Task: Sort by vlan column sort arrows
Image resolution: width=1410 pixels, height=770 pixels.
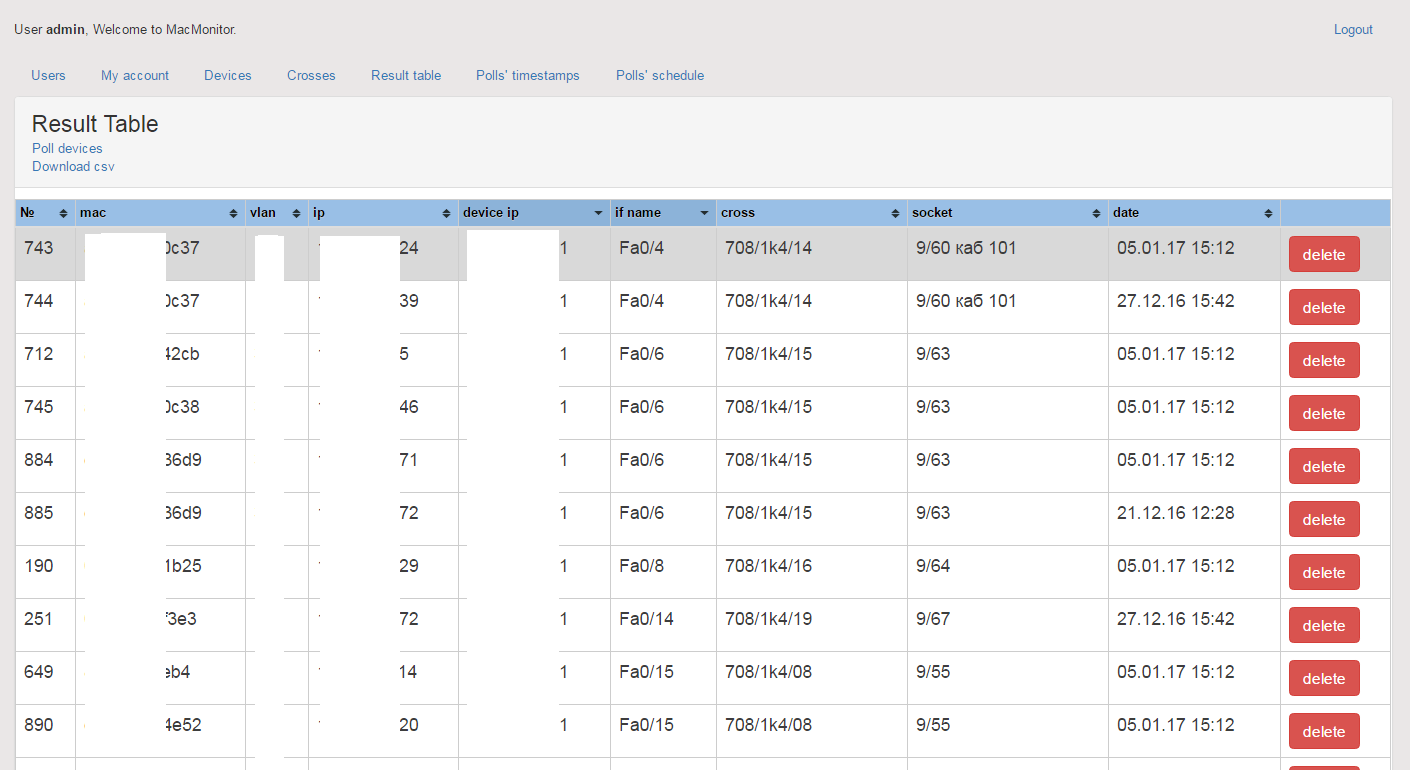Action: pos(297,213)
